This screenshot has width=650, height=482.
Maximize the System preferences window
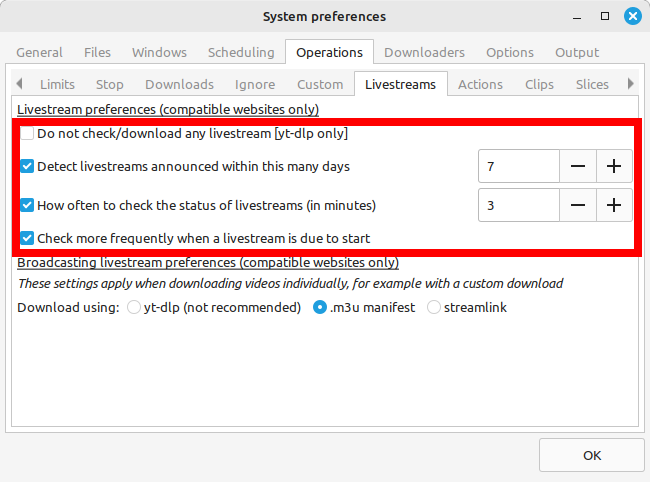[605, 16]
